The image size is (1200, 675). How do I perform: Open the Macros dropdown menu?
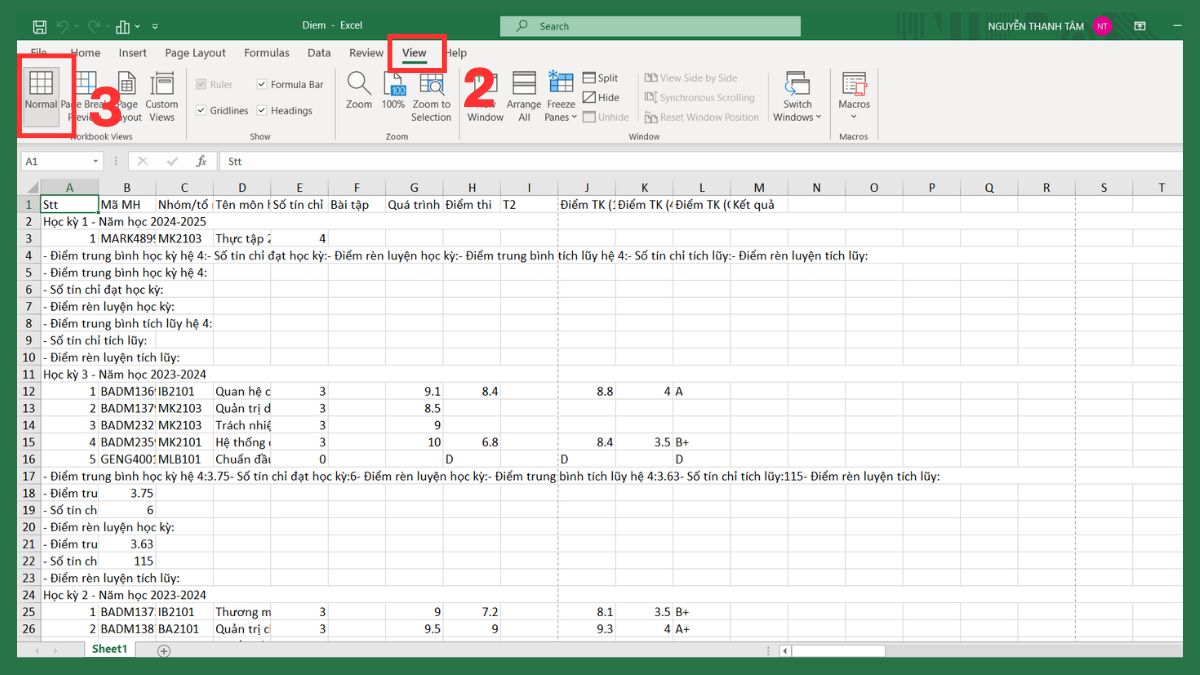[854, 95]
